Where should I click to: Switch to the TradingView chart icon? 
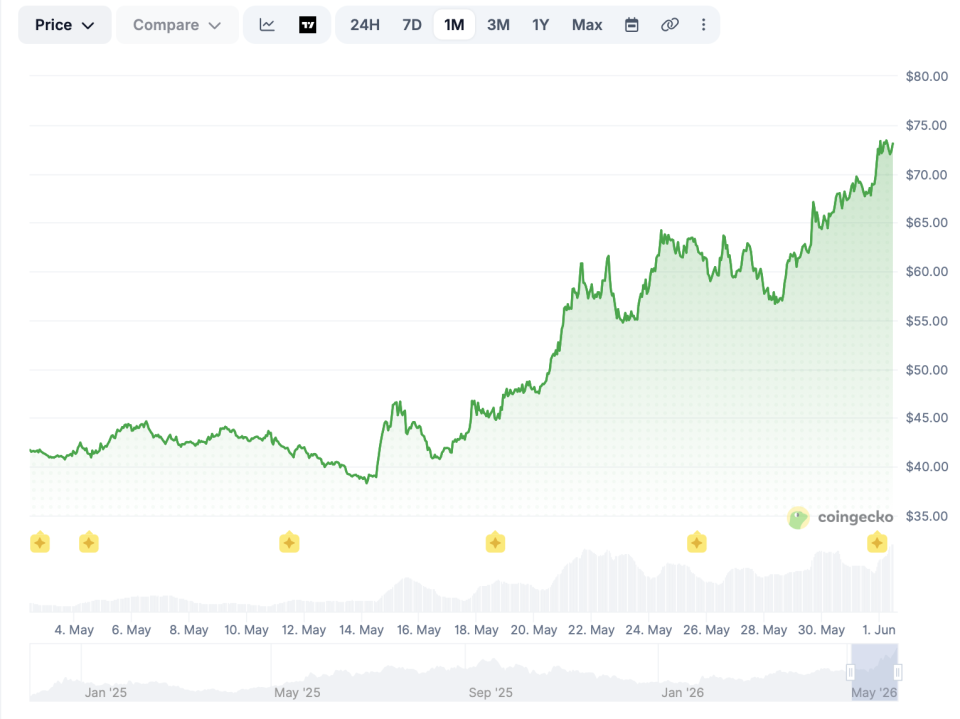307,25
